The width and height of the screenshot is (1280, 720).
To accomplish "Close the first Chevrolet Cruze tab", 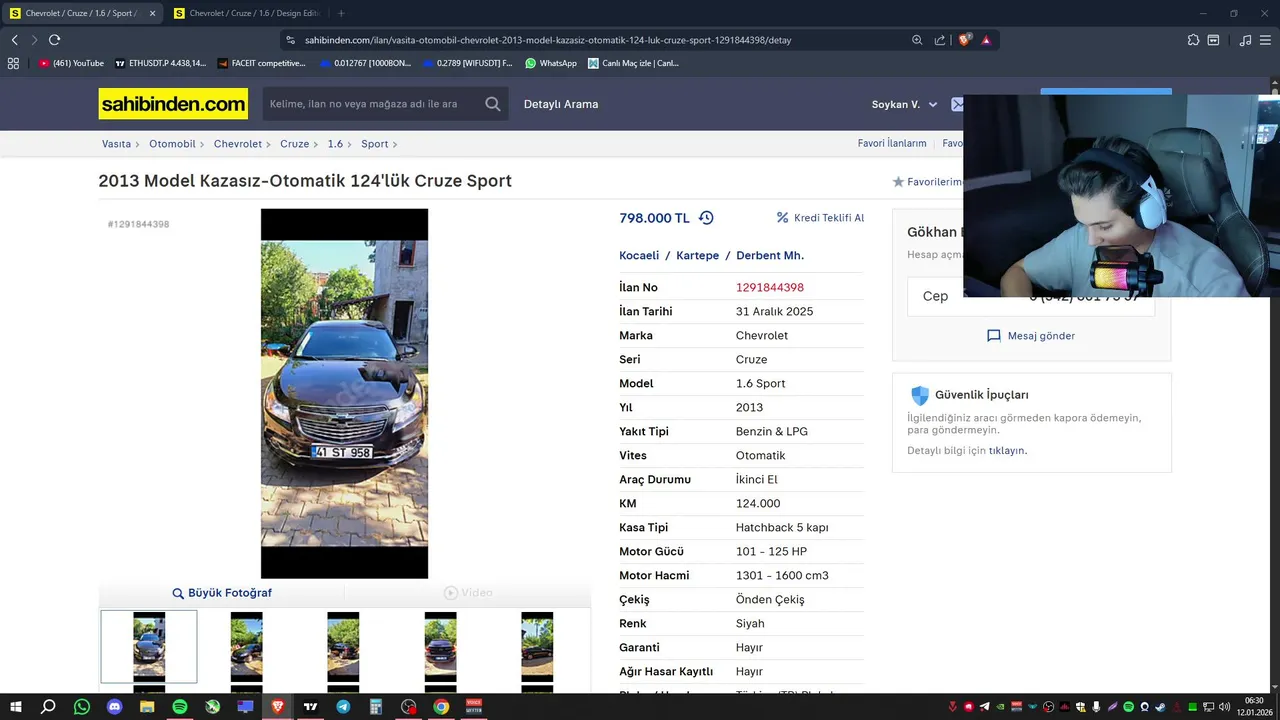I will (x=152, y=13).
